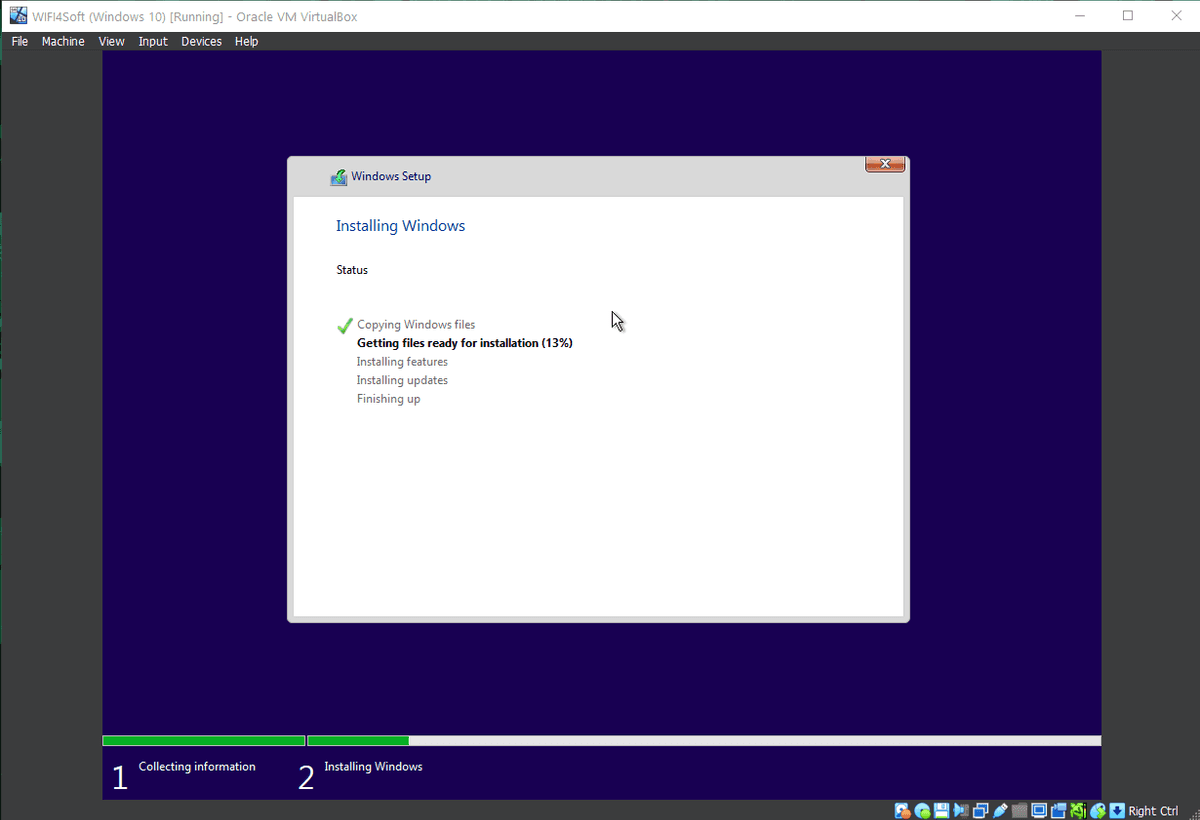The image size is (1200, 820).
Task: Click the host key capture arrow icon
Action: [x=1117, y=811]
